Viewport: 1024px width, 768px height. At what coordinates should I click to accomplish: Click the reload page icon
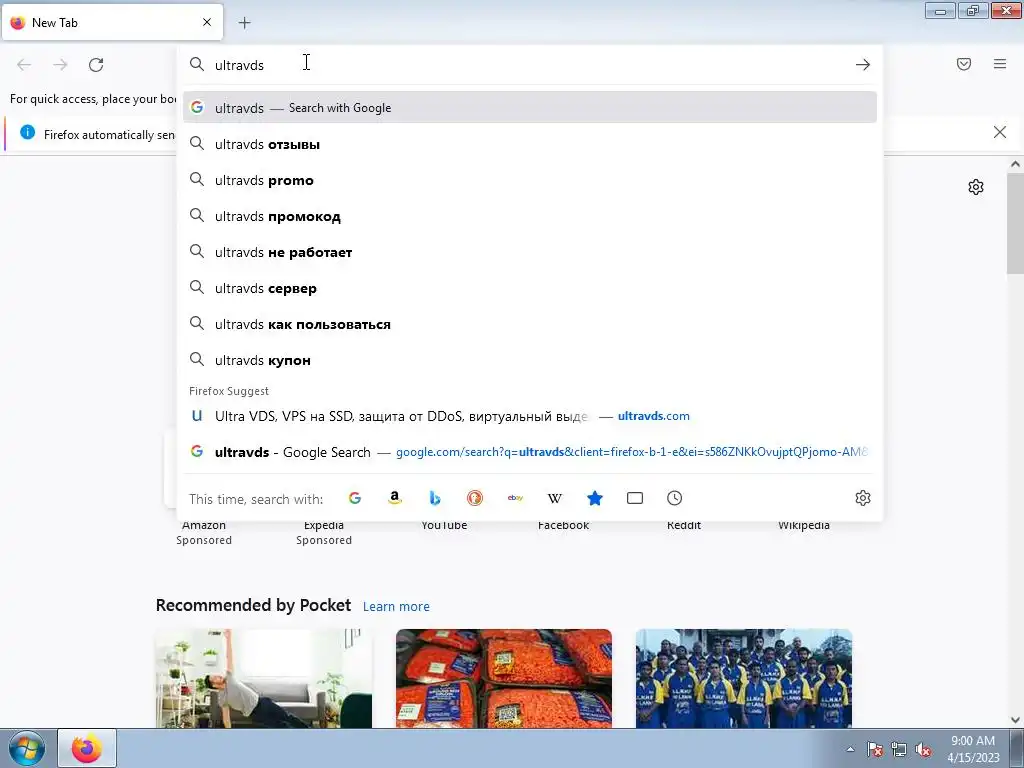96,65
